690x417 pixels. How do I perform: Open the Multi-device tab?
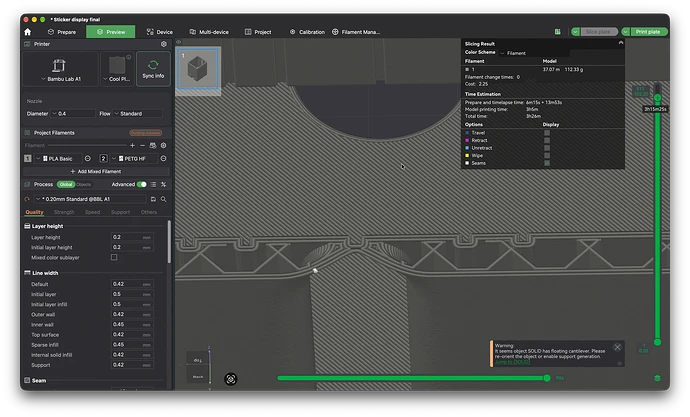point(209,32)
